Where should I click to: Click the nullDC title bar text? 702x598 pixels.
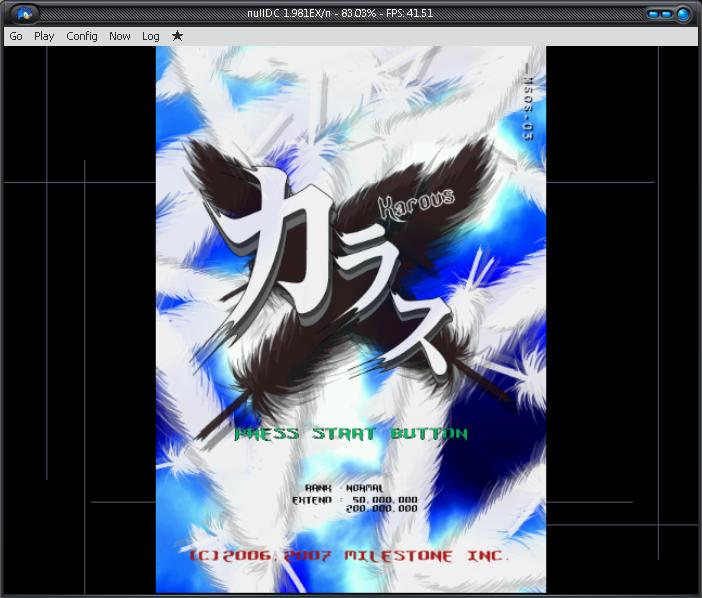(x=340, y=13)
